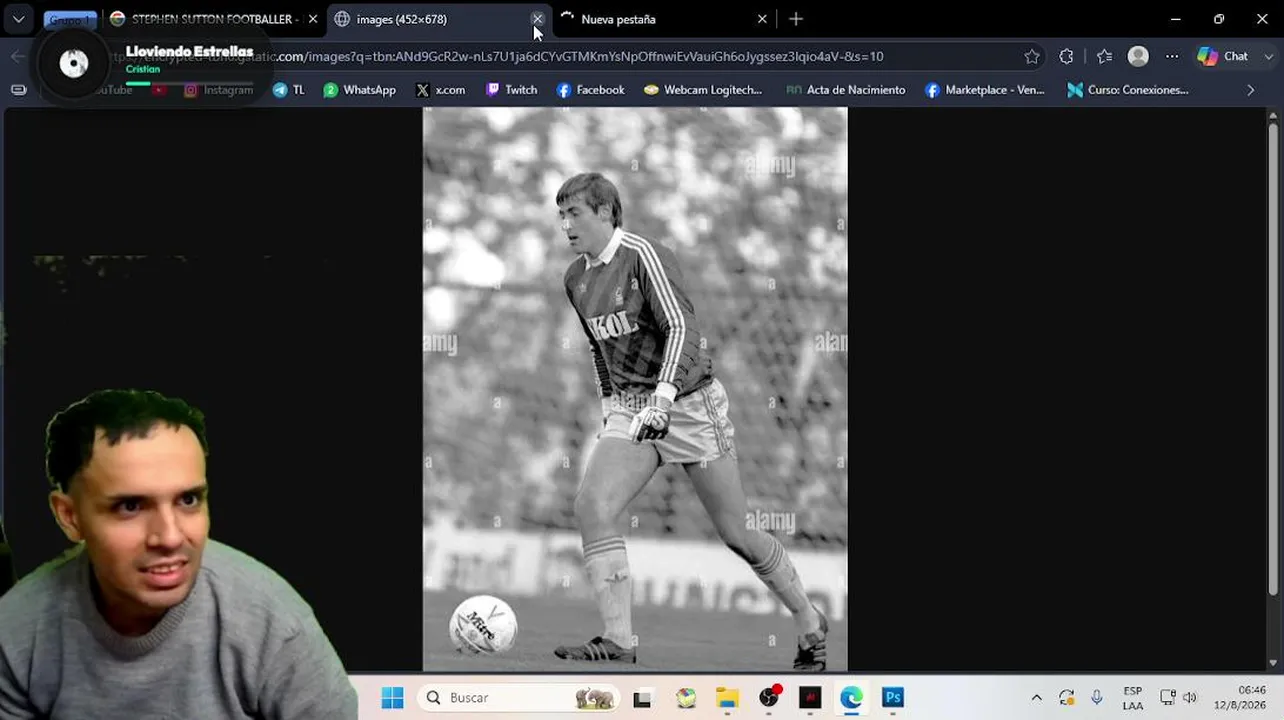This screenshot has height=720, width=1284.
Task: Open the volume speaker tray icon
Action: 1189,698
